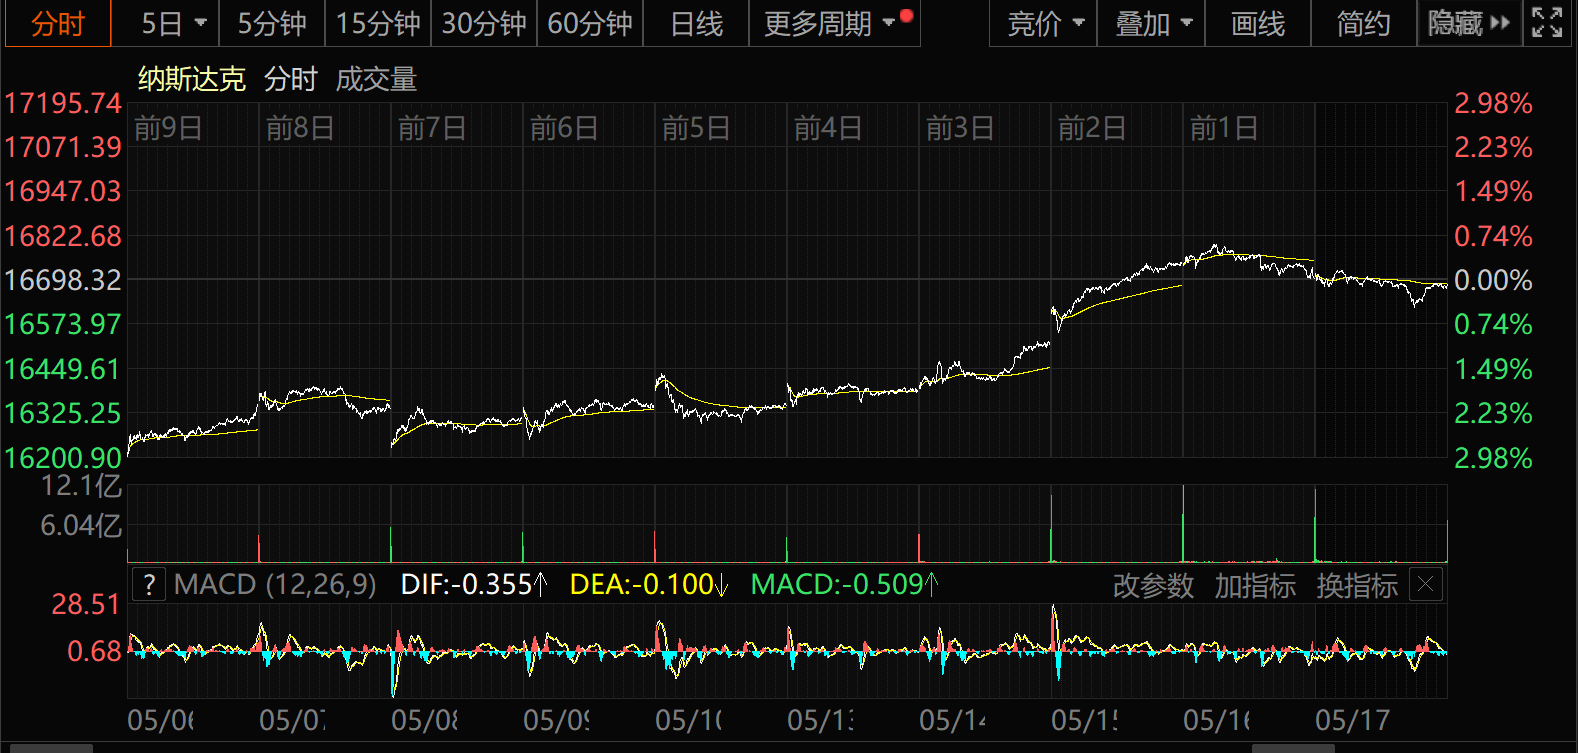The width and height of the screenshot is (1578, 753).
Task: Click the 分时 label beside 纳斯达克
Action: (291, 79)
